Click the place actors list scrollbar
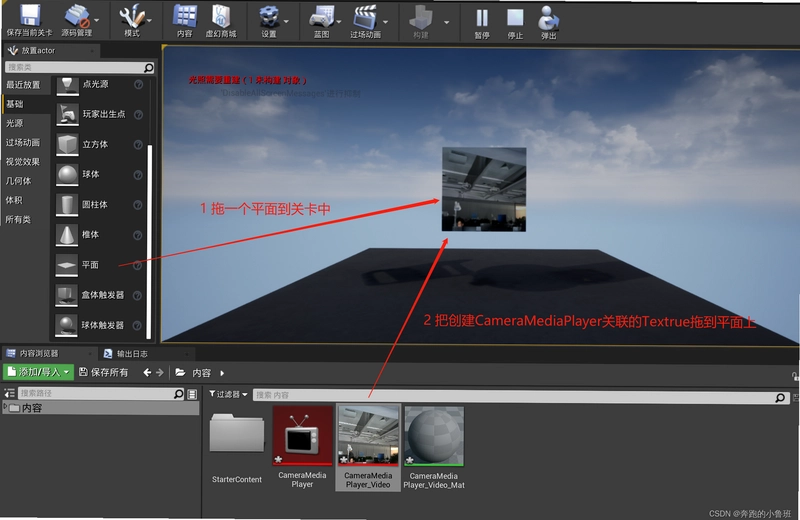The height and width of the screenshot is (520, 800). (149, 242)
